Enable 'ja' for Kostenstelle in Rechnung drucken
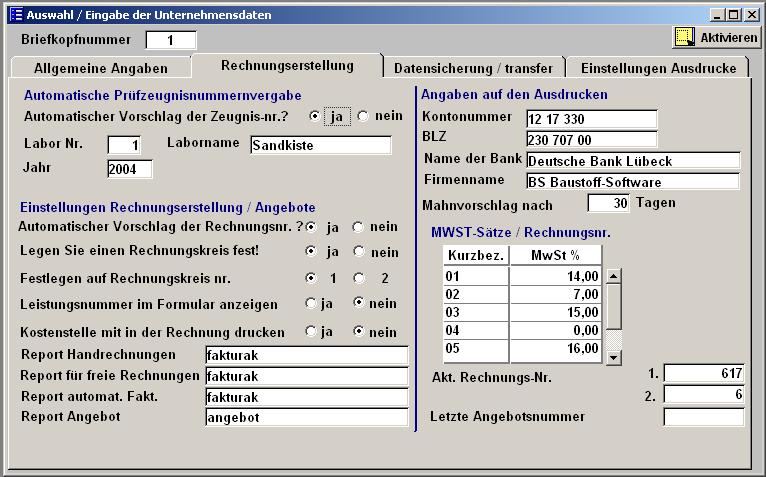Image resolution: width=766 pixels, height=477 pixels. 311,332
